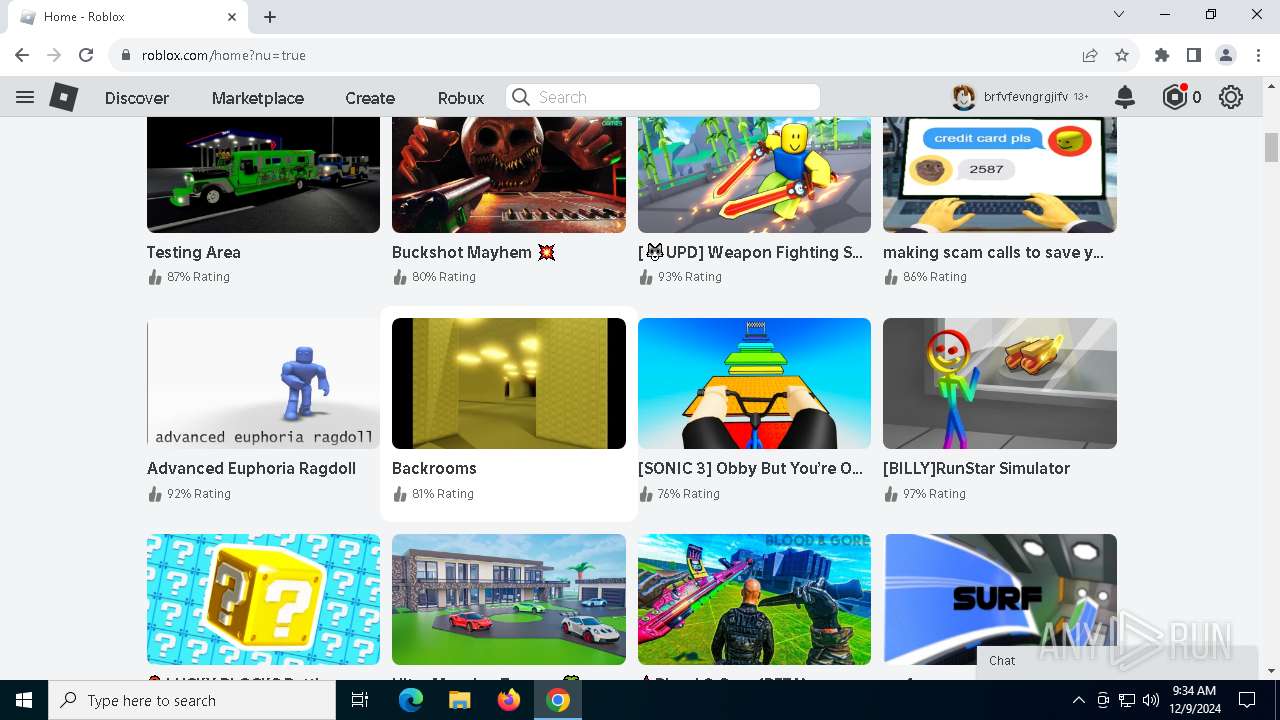
Task: Open the Buckshot Mayhem thumbnail
Action: (x=509, y=175)
